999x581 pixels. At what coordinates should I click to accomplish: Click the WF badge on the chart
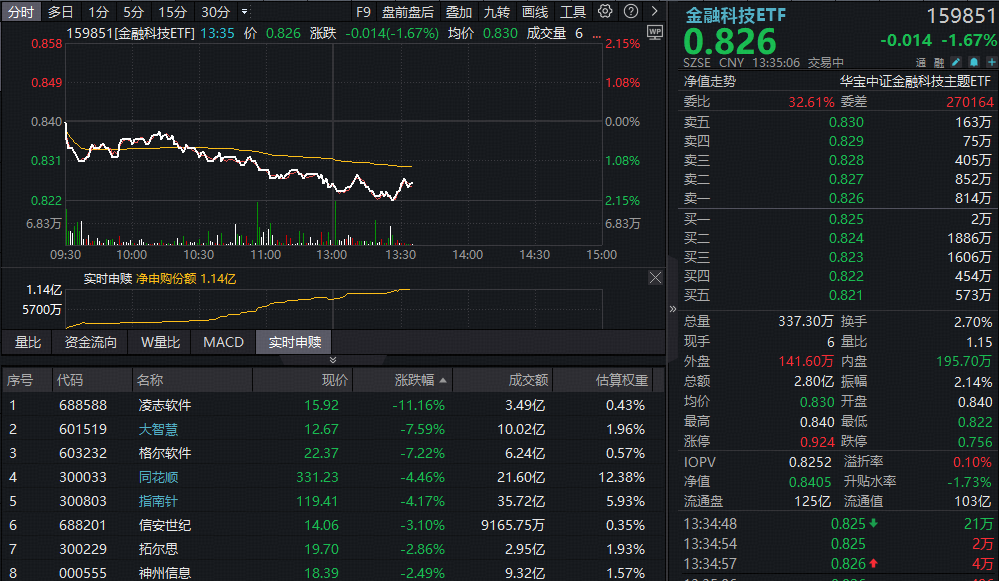655,33
